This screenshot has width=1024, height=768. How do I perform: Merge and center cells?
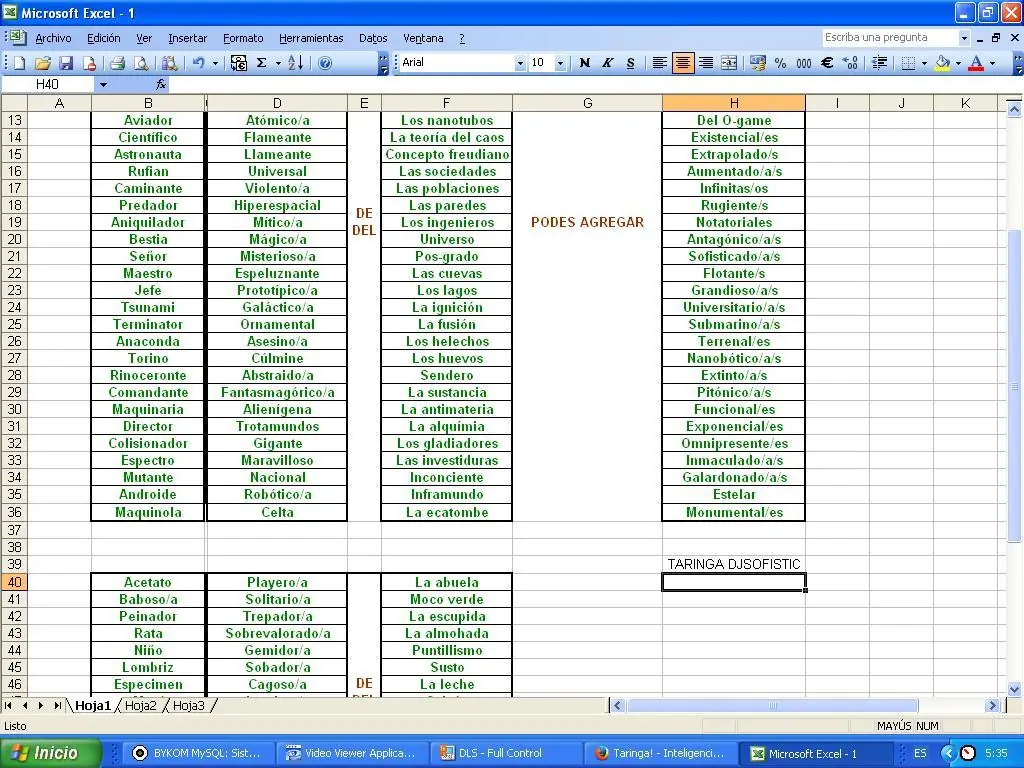click(729, 63)
